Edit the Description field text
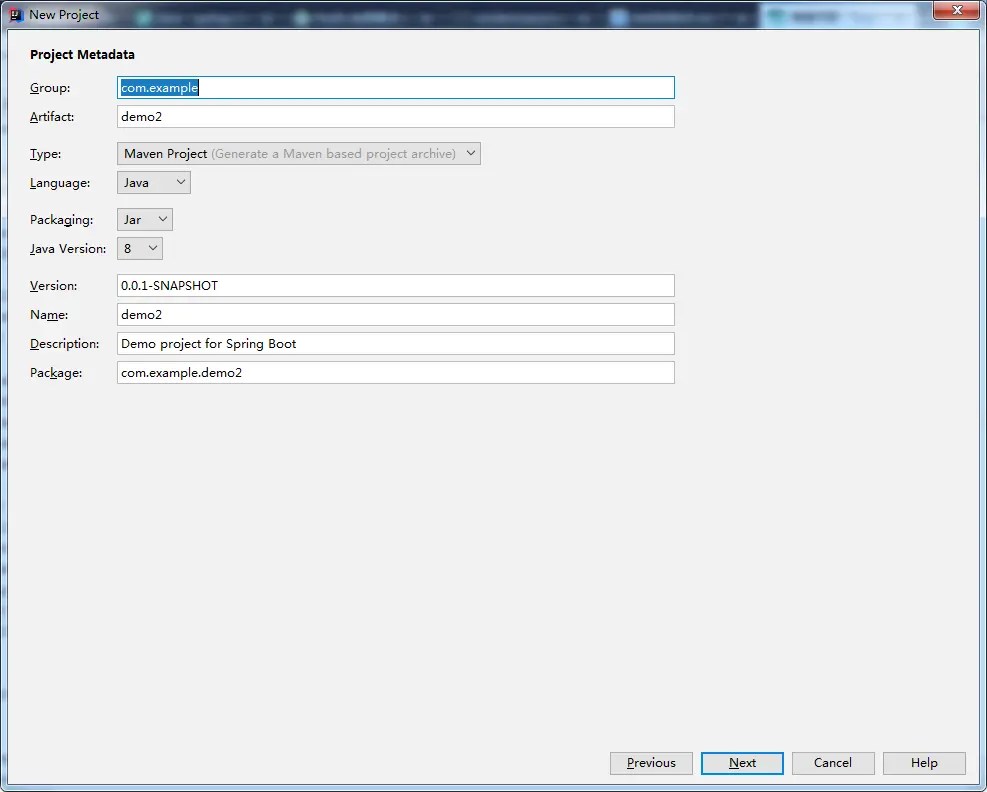Image resolution: width=987 pixels, height=792 pixels. [x=395, y=343]
